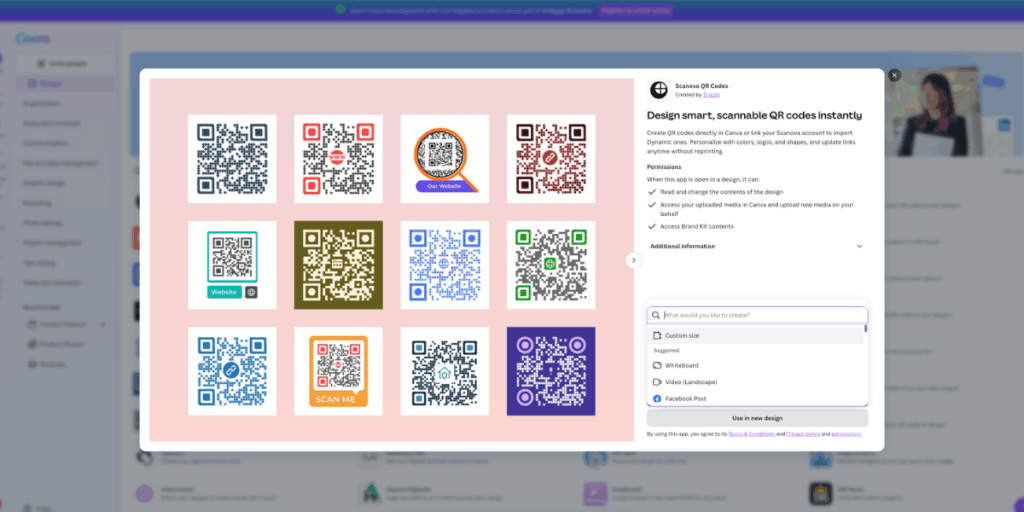The height and width of the screenshot is (512, 1024).
Task: Close the Scanova app dialog
Action: 894,75
